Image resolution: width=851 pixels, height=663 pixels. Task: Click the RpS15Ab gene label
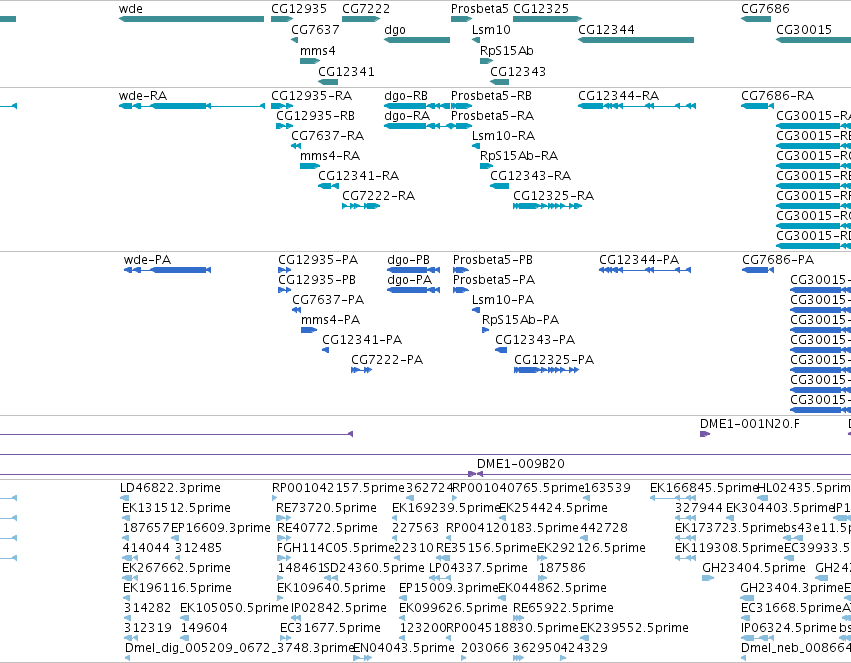507,51
